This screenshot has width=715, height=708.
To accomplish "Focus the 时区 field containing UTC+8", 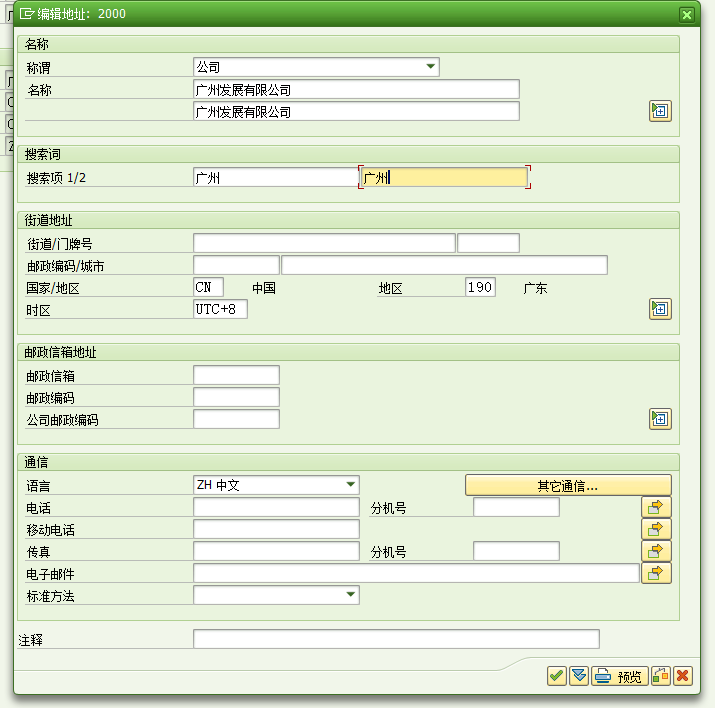I will pos(220,309).
